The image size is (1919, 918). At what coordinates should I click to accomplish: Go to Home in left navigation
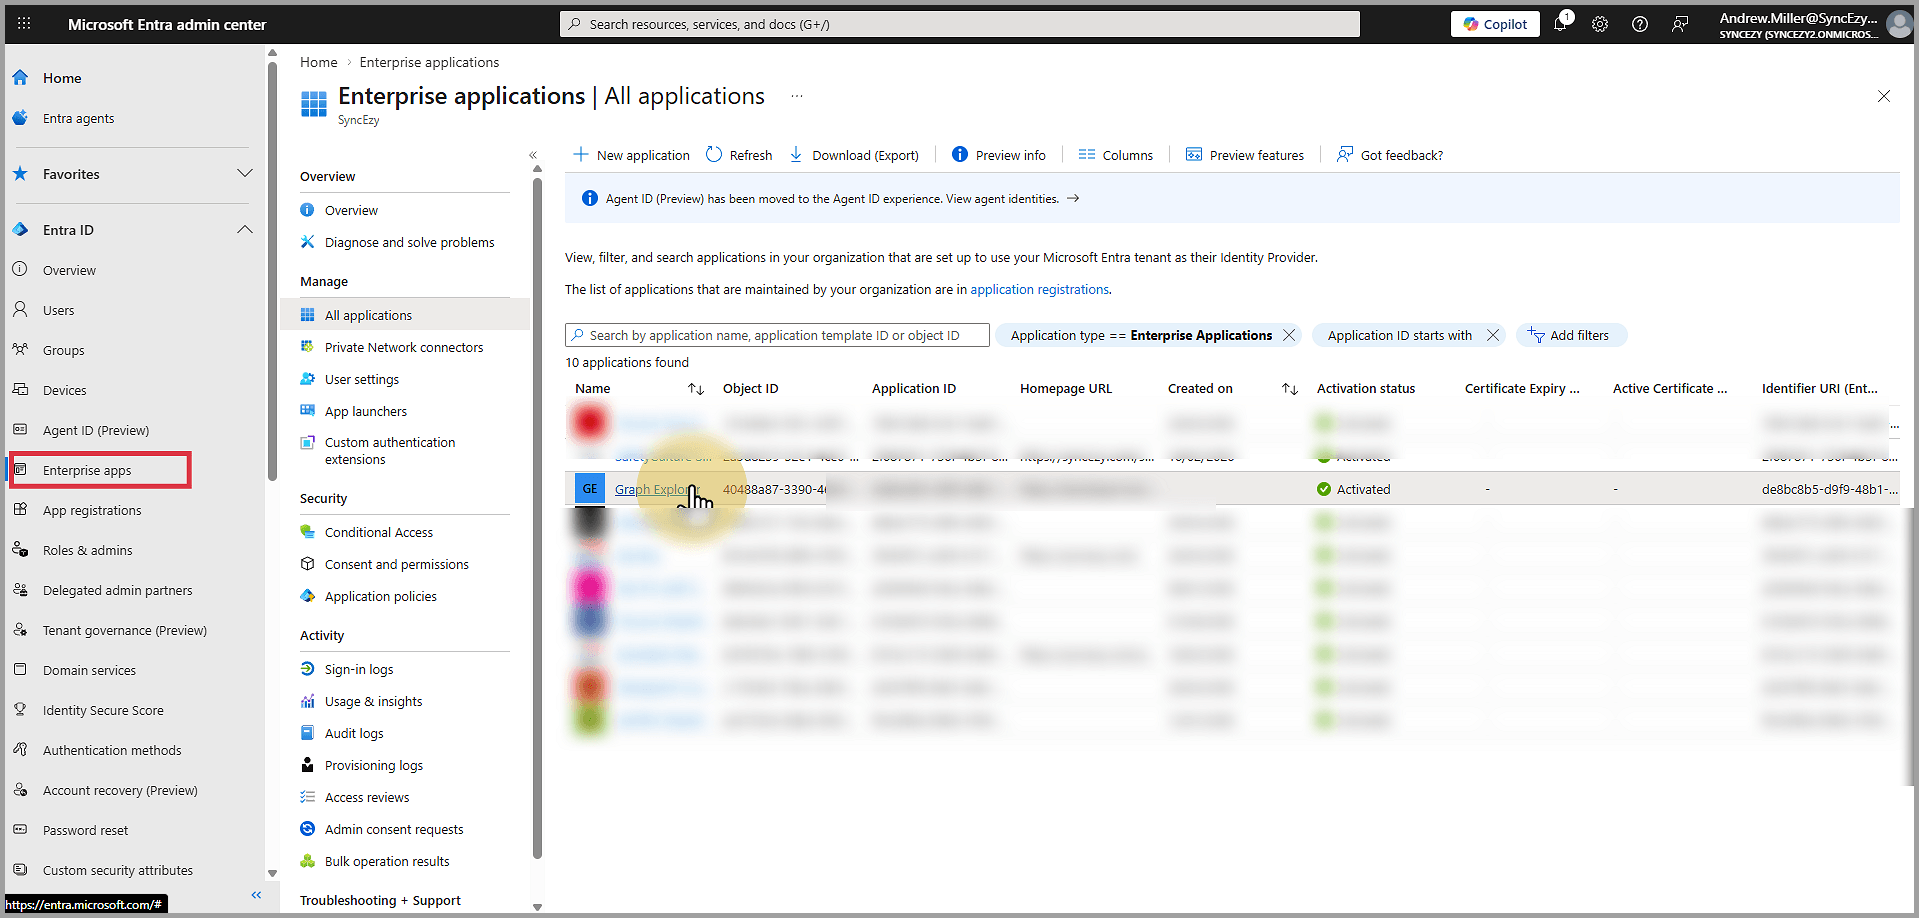[x=62, y=78]
